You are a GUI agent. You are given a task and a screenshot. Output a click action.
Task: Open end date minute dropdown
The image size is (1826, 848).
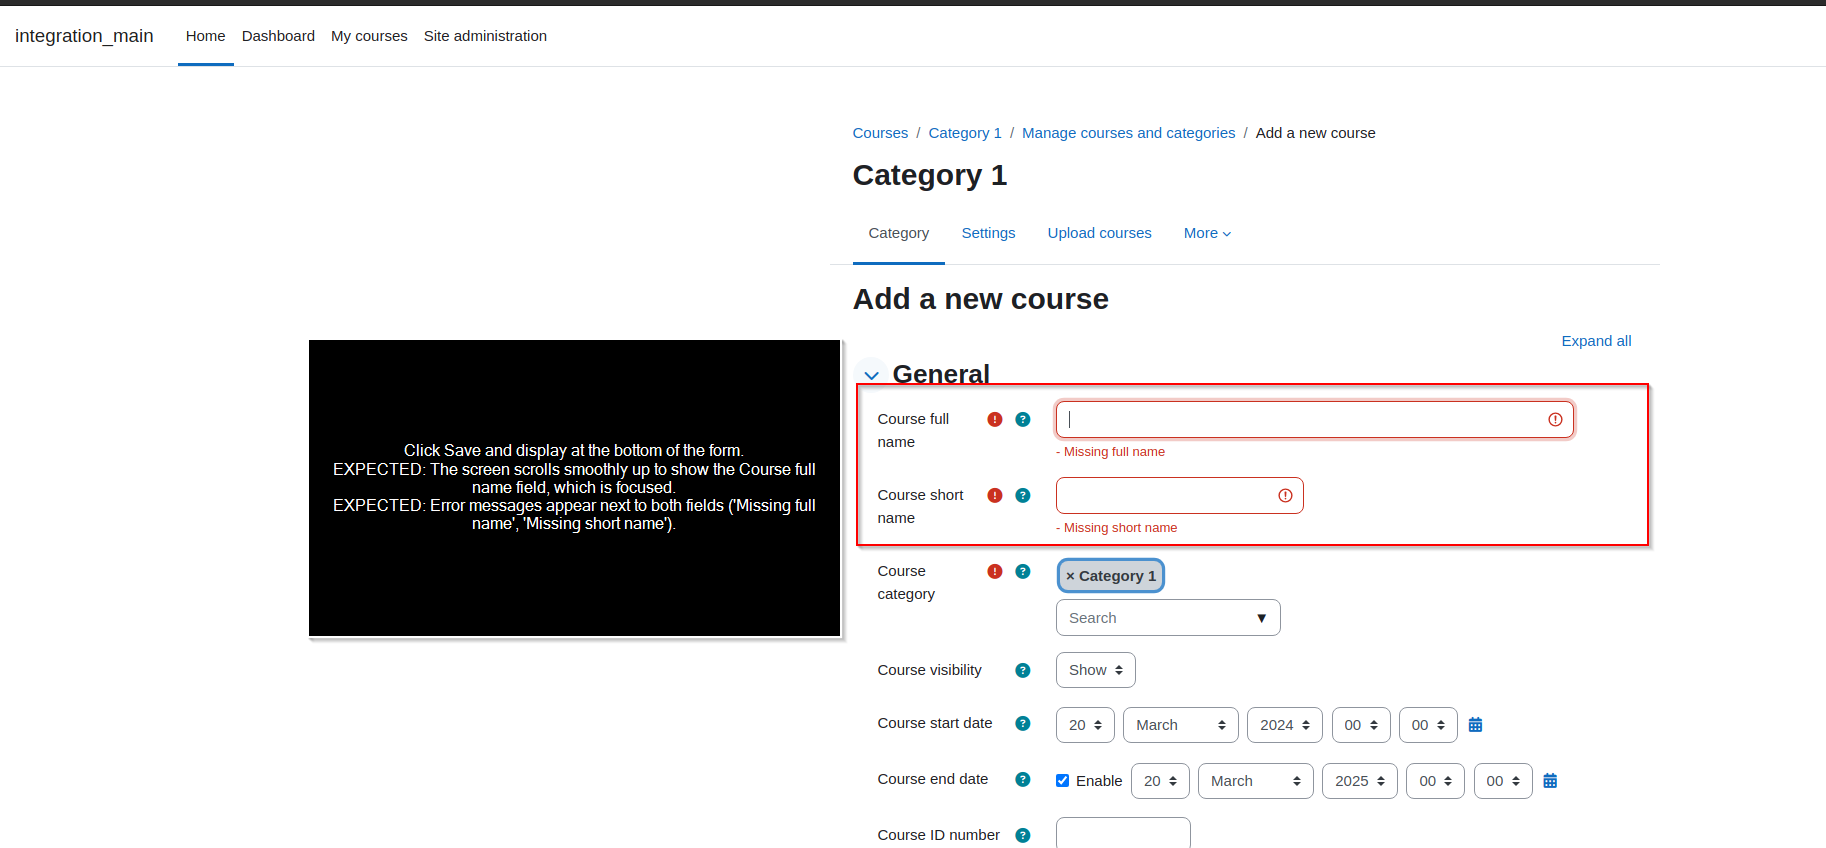point(1503,781)
